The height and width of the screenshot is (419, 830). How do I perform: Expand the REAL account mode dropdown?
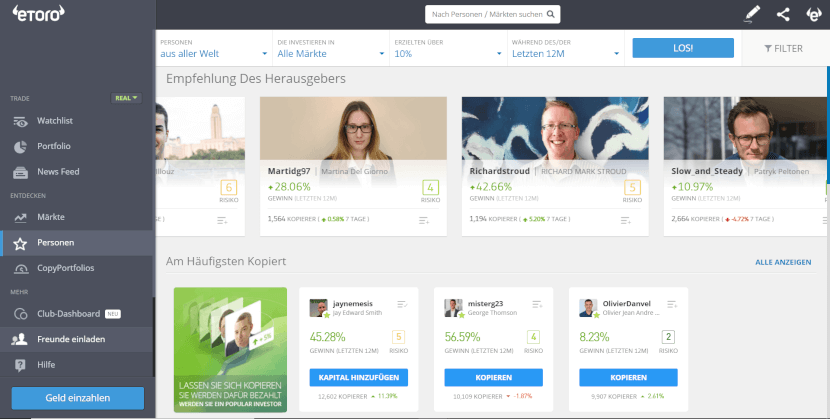pos(126,98)
